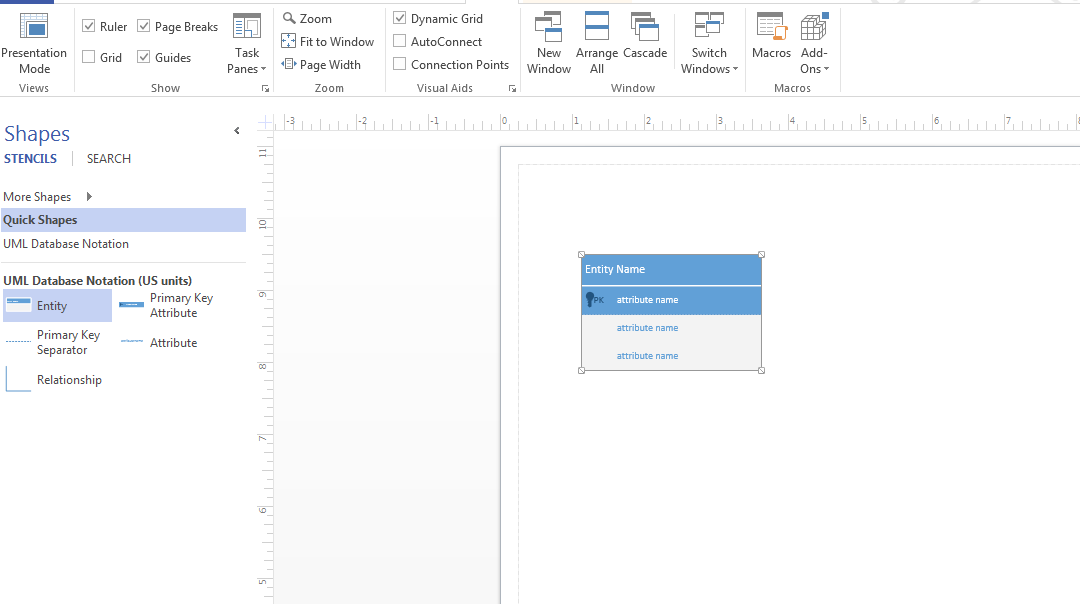Select Fit to Window
The image size is (1080, 604).
click(328, 42)
